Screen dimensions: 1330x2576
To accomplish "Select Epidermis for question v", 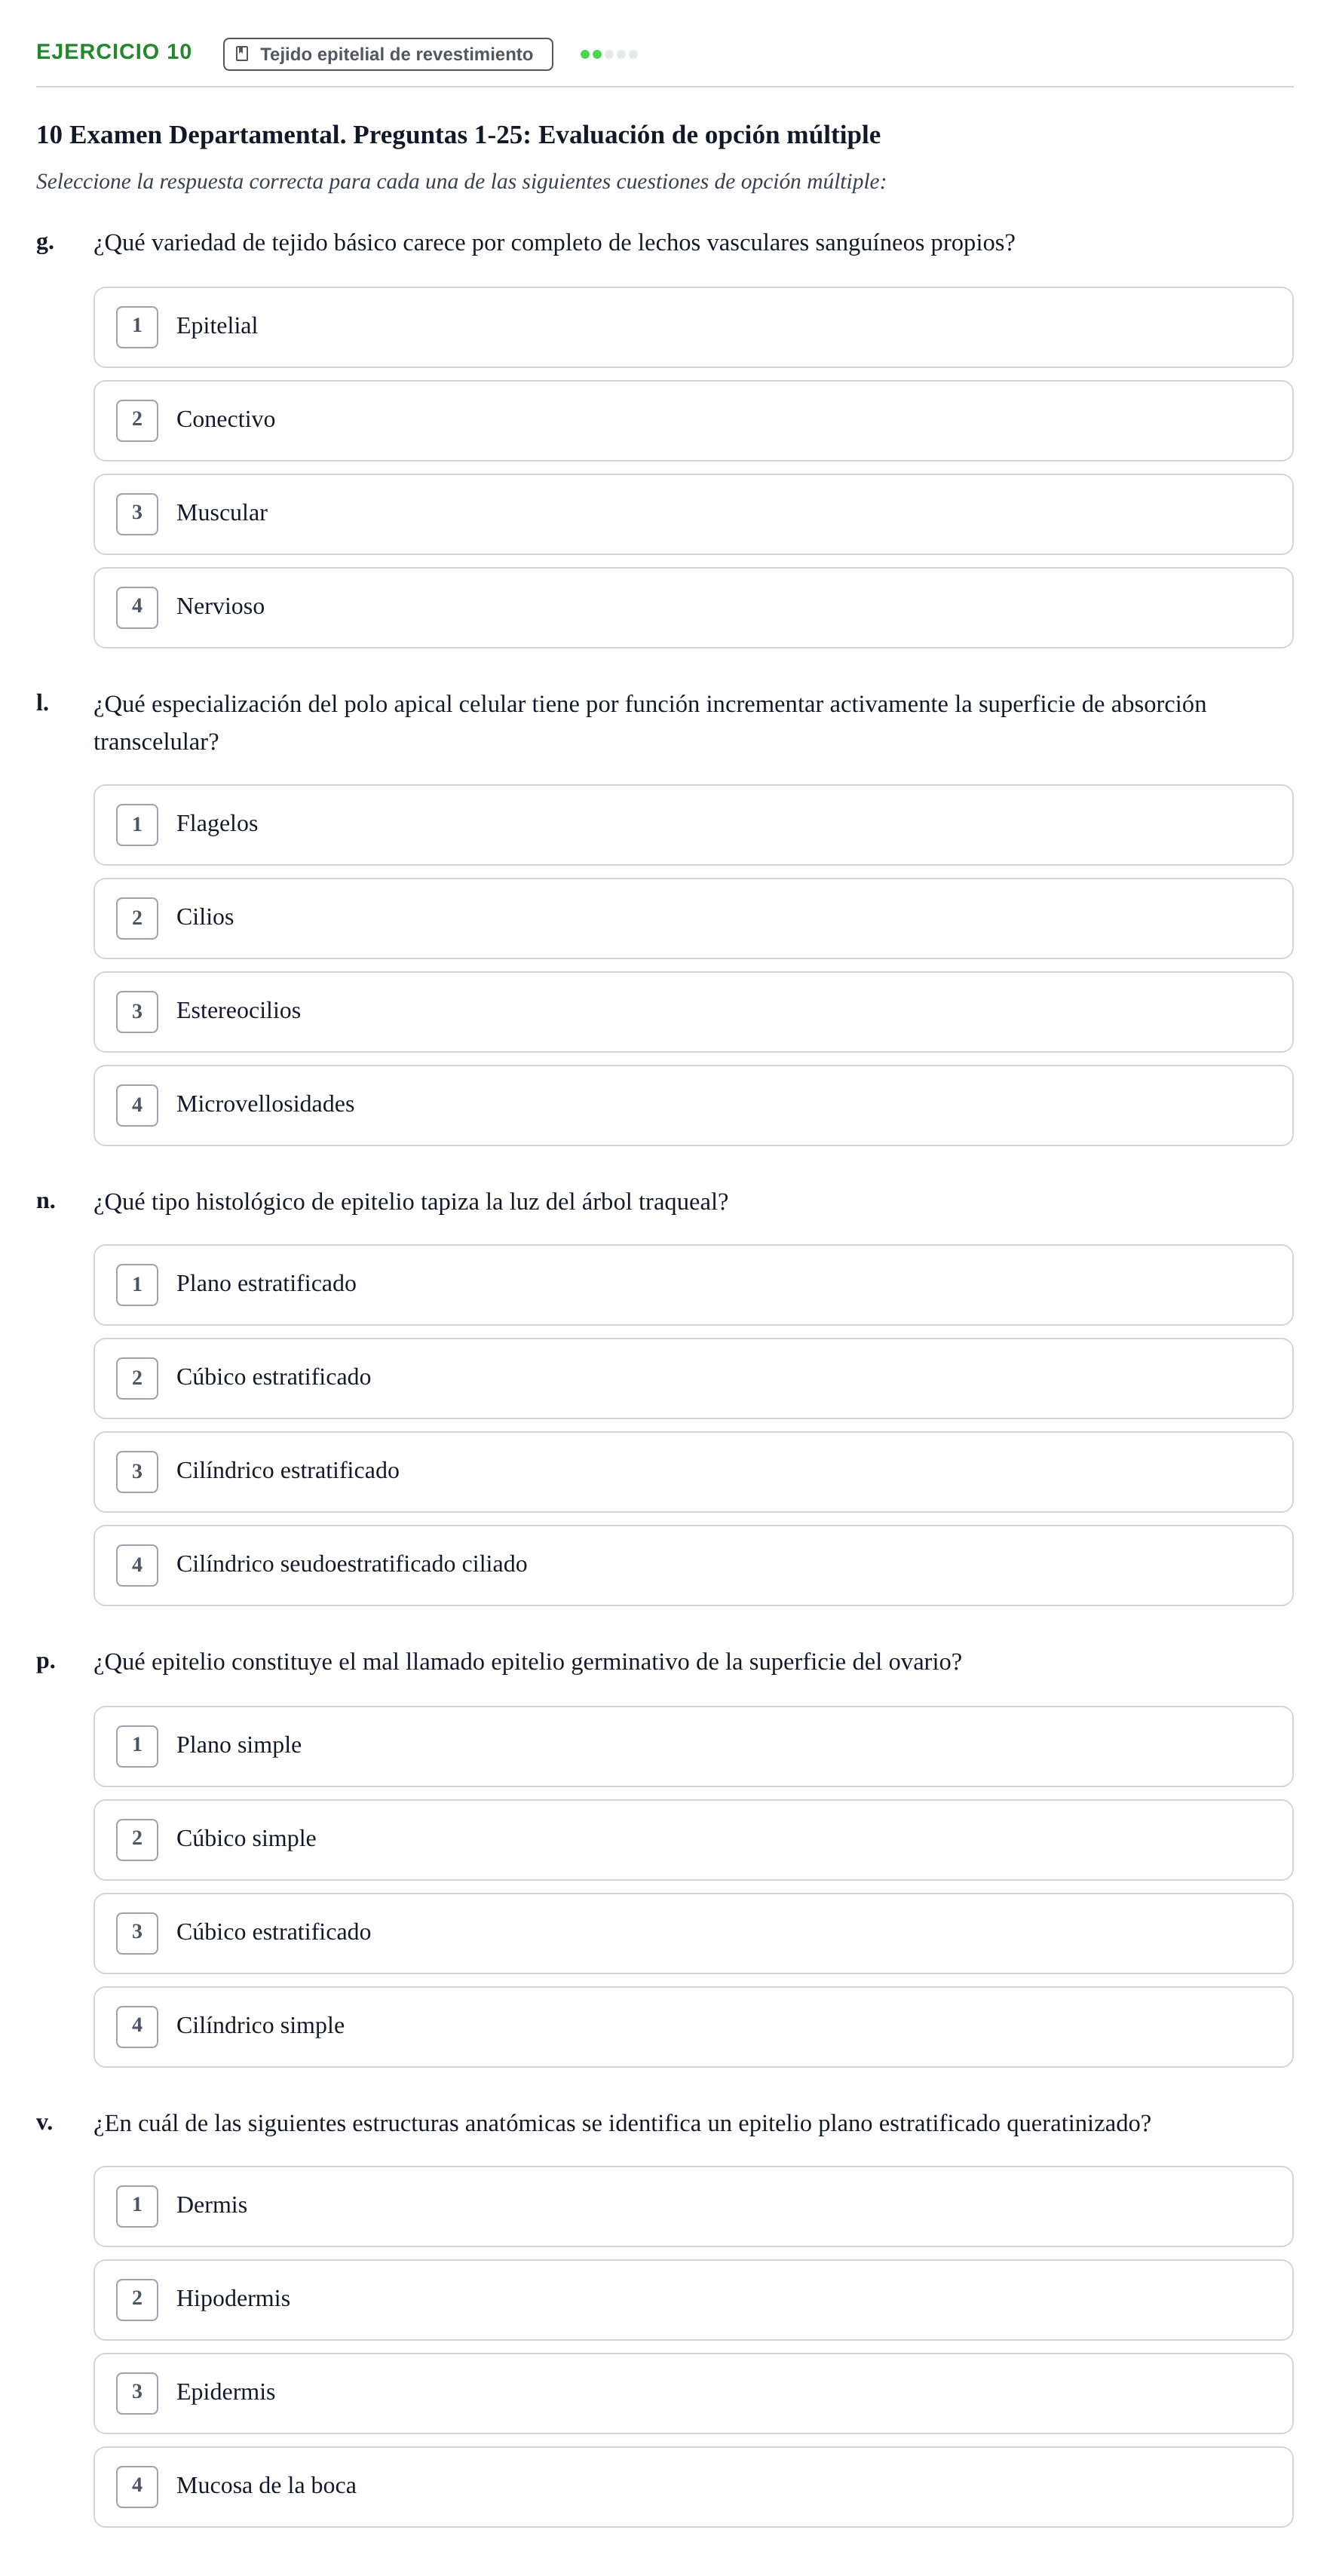I will 693,2393.
